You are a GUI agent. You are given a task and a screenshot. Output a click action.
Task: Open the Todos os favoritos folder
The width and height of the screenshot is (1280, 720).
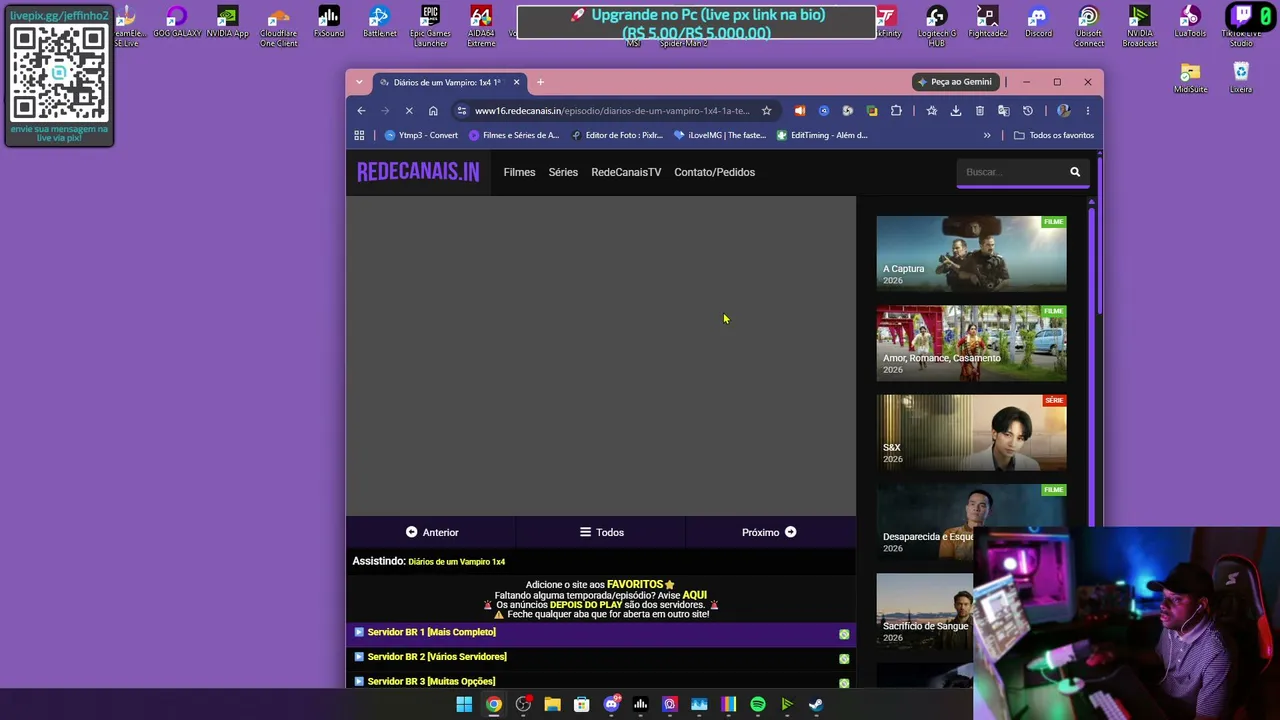(1054, 135)
